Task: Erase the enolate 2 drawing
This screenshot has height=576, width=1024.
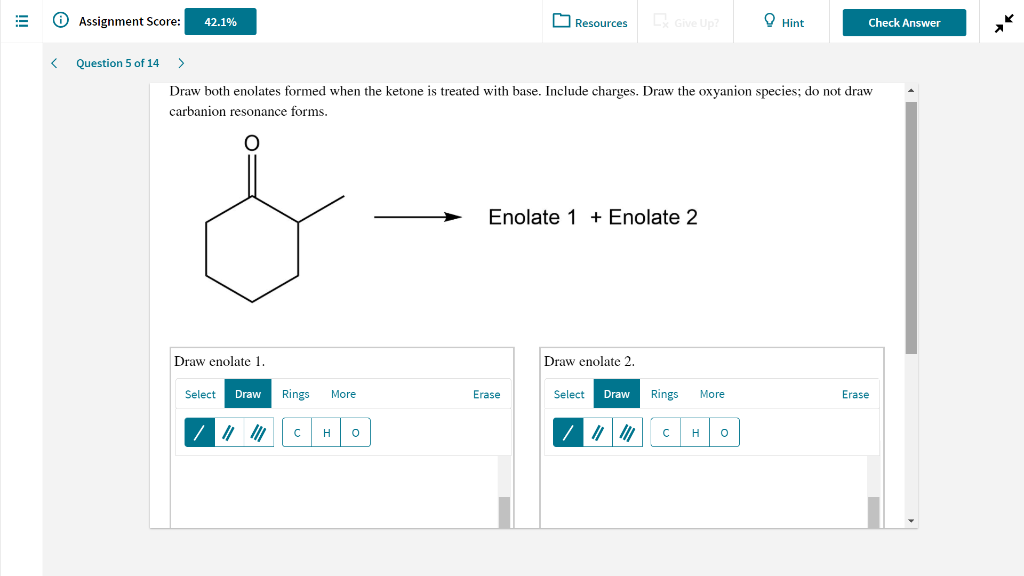Action: tap(855, 394)
